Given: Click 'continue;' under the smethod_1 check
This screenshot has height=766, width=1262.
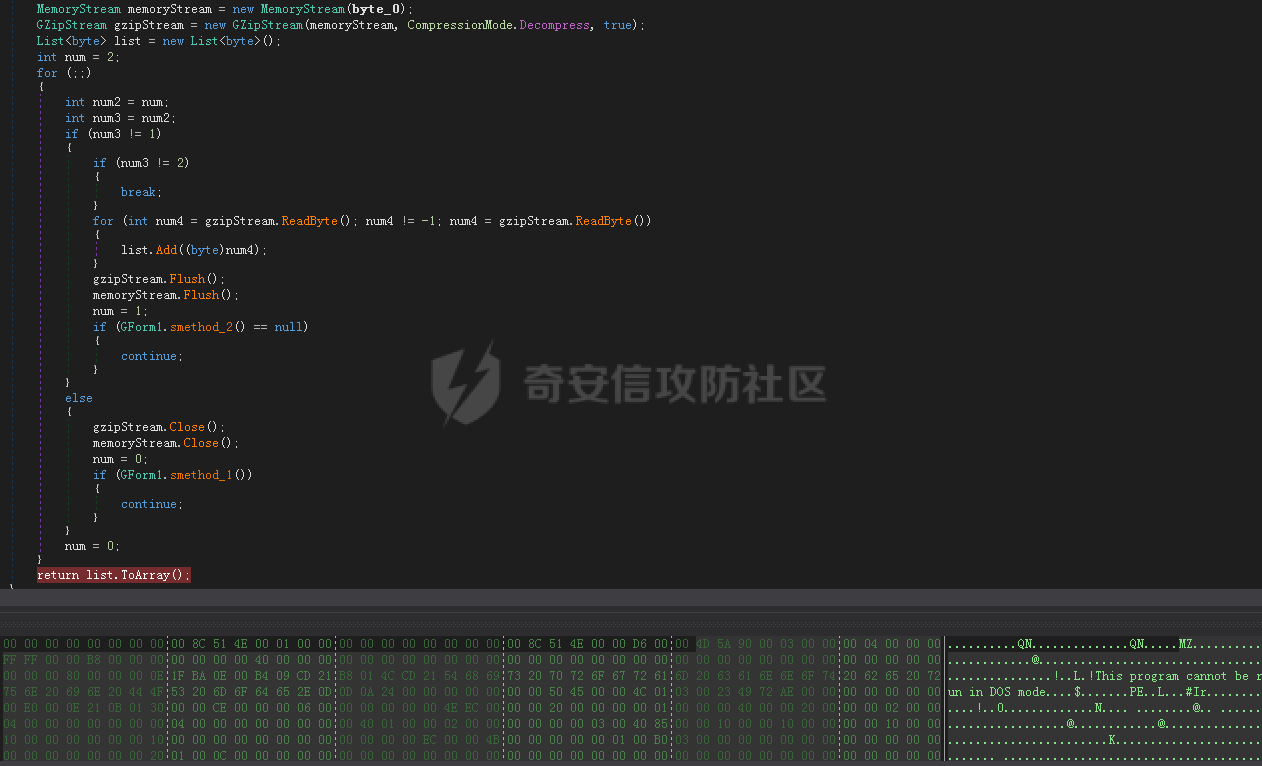Looking at the screenshot, I should 152,504.
